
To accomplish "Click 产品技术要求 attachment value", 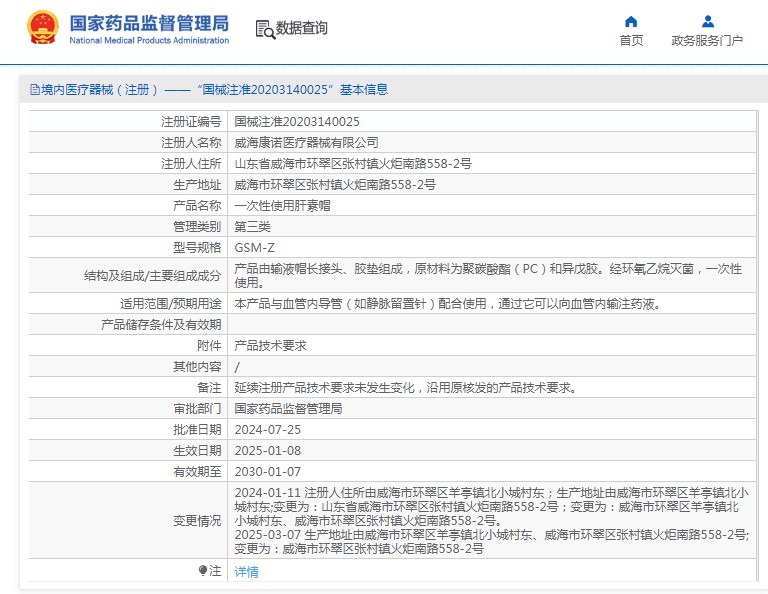I will point(270,346).
